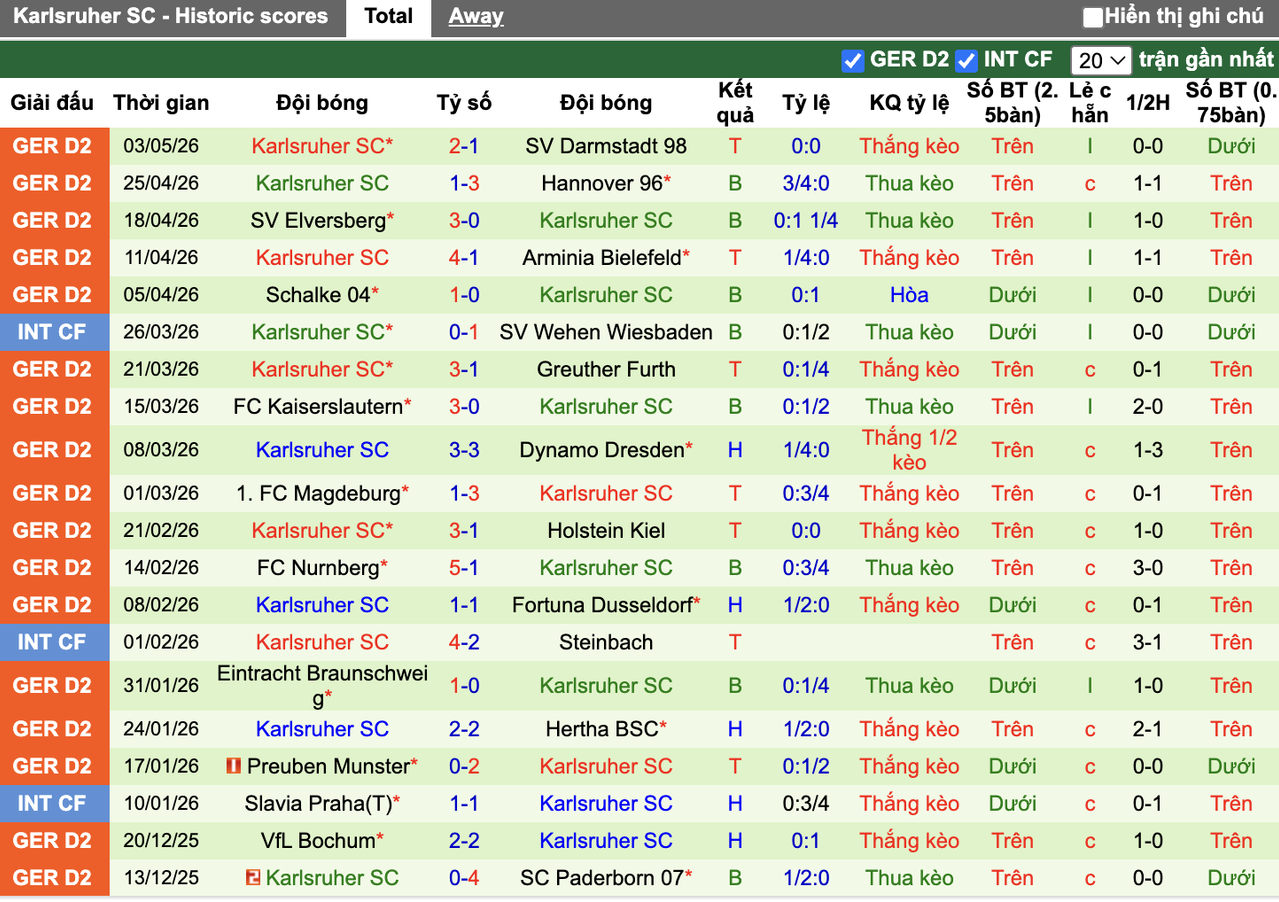Click the Giải đấu column header

(52, 103)
